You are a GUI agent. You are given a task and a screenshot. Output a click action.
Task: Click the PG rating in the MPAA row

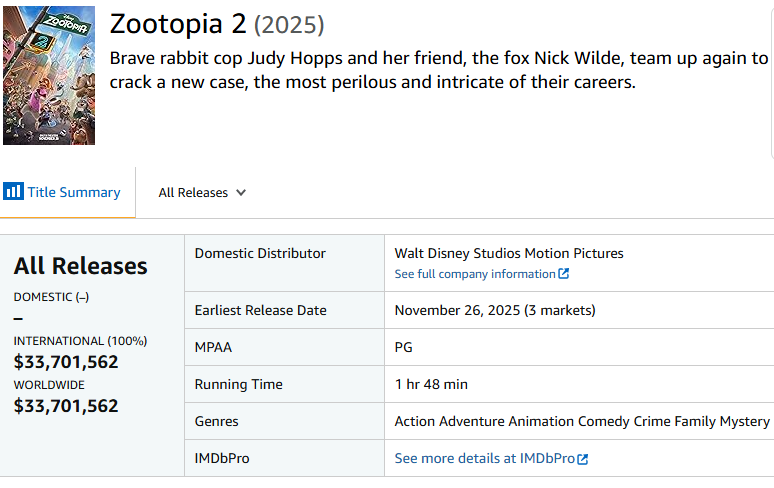[403, 348]
